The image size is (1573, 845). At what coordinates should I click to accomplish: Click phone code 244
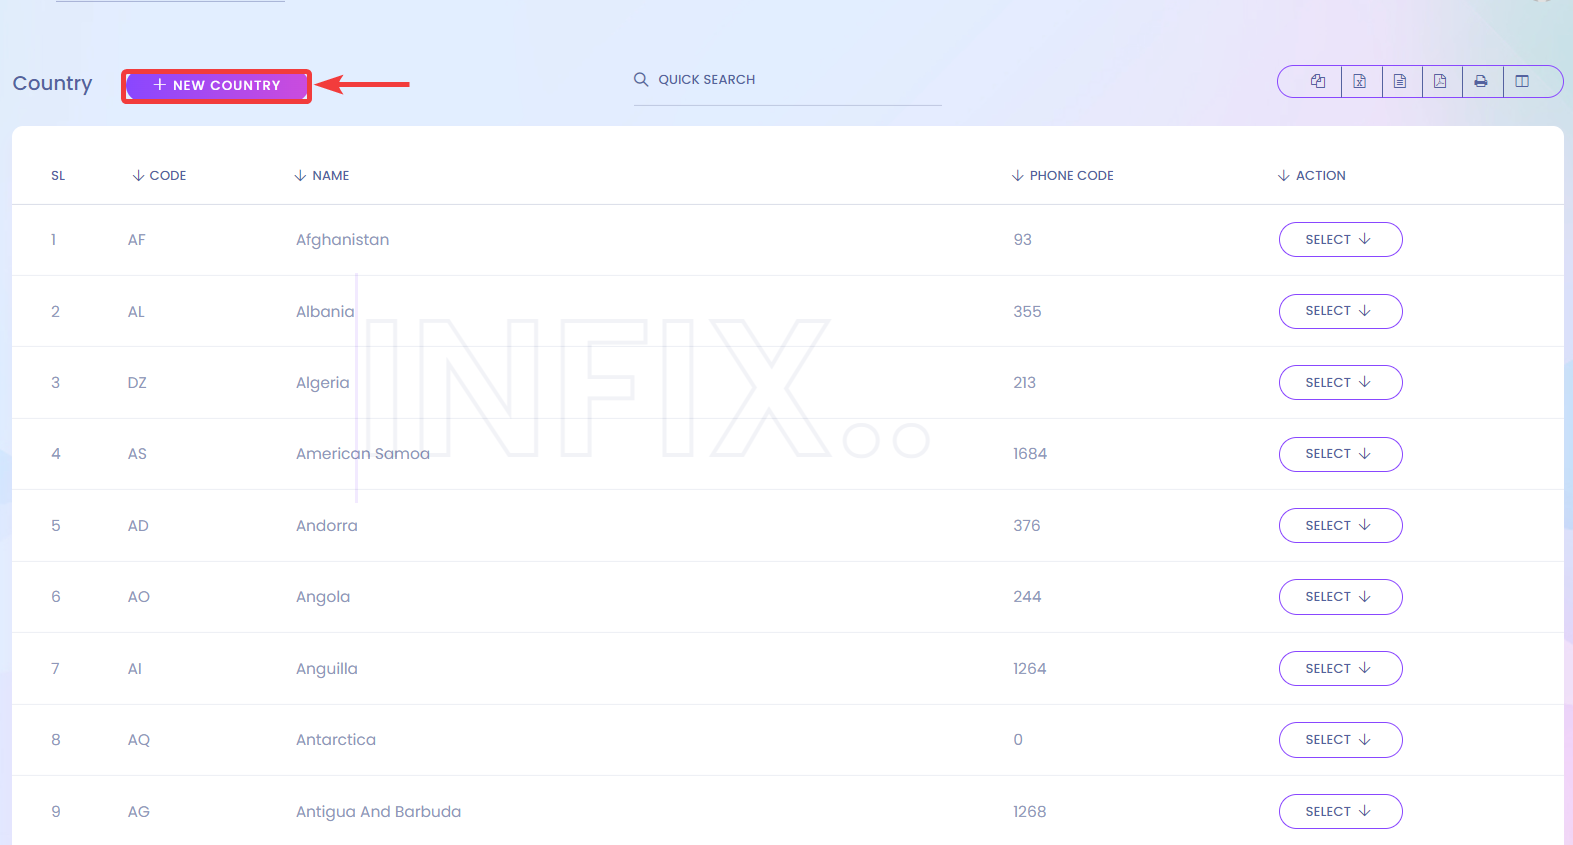pyautogui.click(x=1027, y=597)
